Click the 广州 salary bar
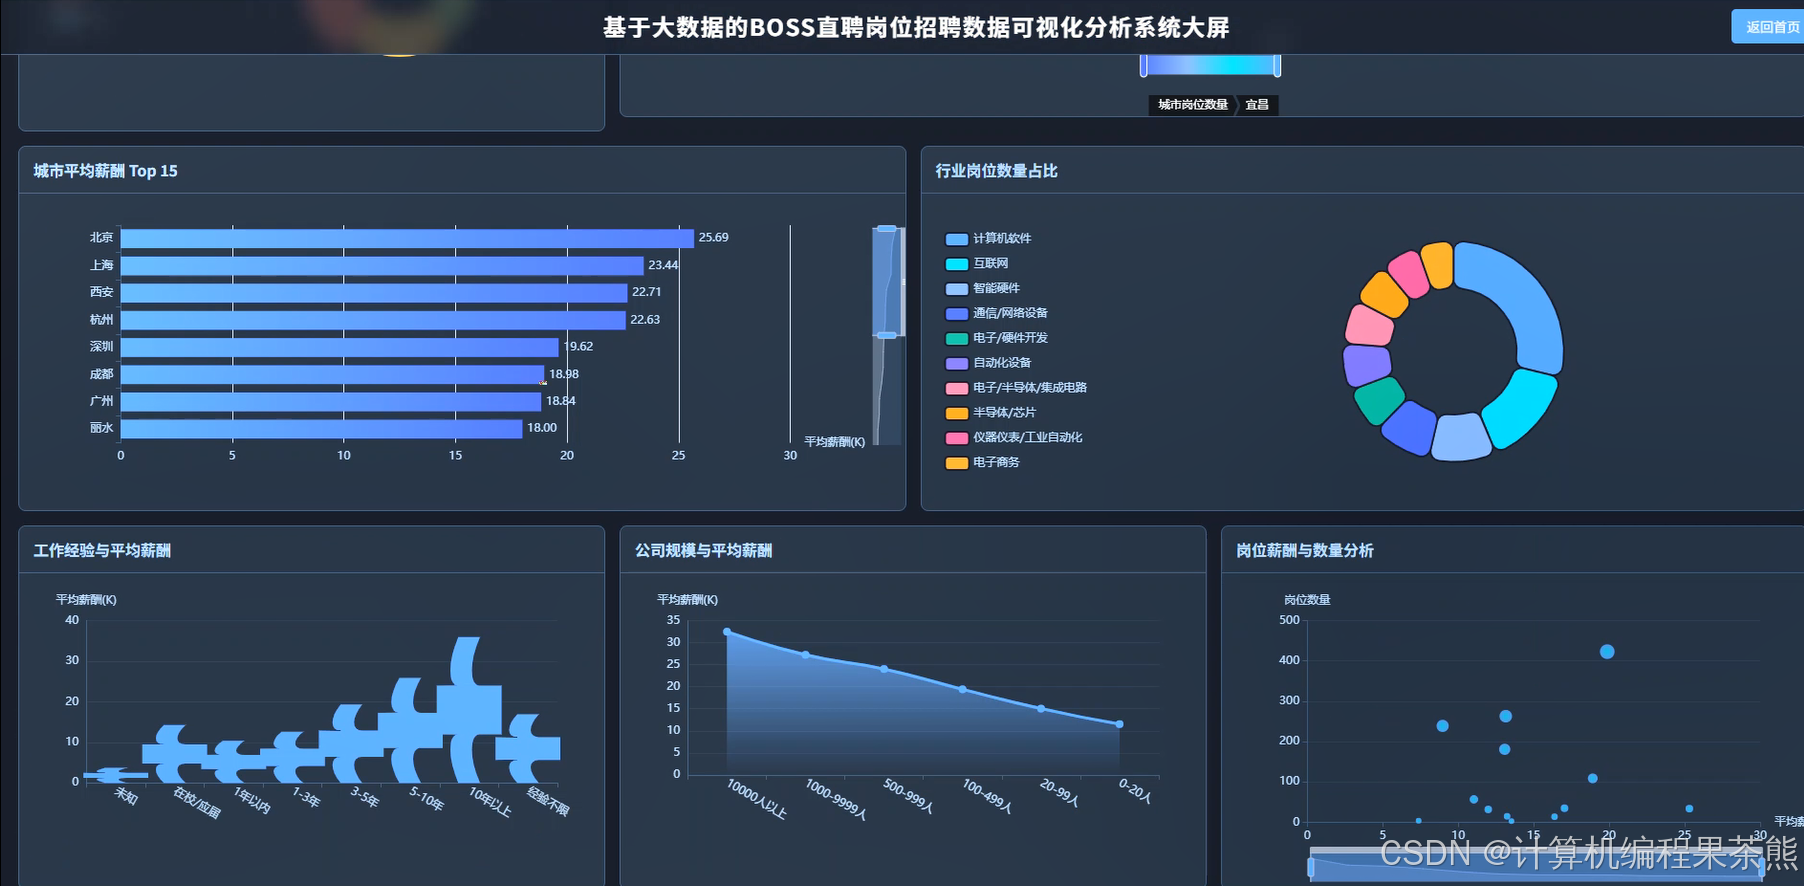The height and width of the screenshot is (886, 1804). click(331, 402)
